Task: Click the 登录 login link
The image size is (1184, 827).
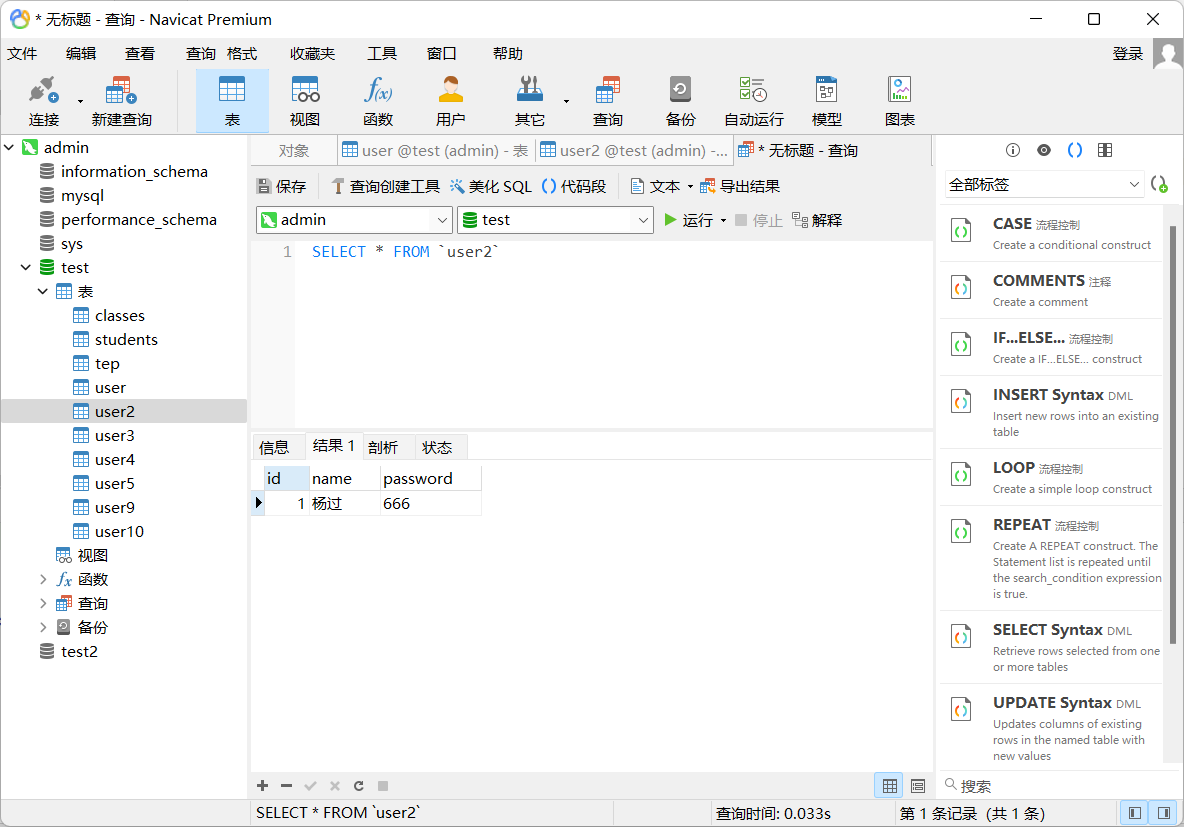Action: click(1127, 53)
